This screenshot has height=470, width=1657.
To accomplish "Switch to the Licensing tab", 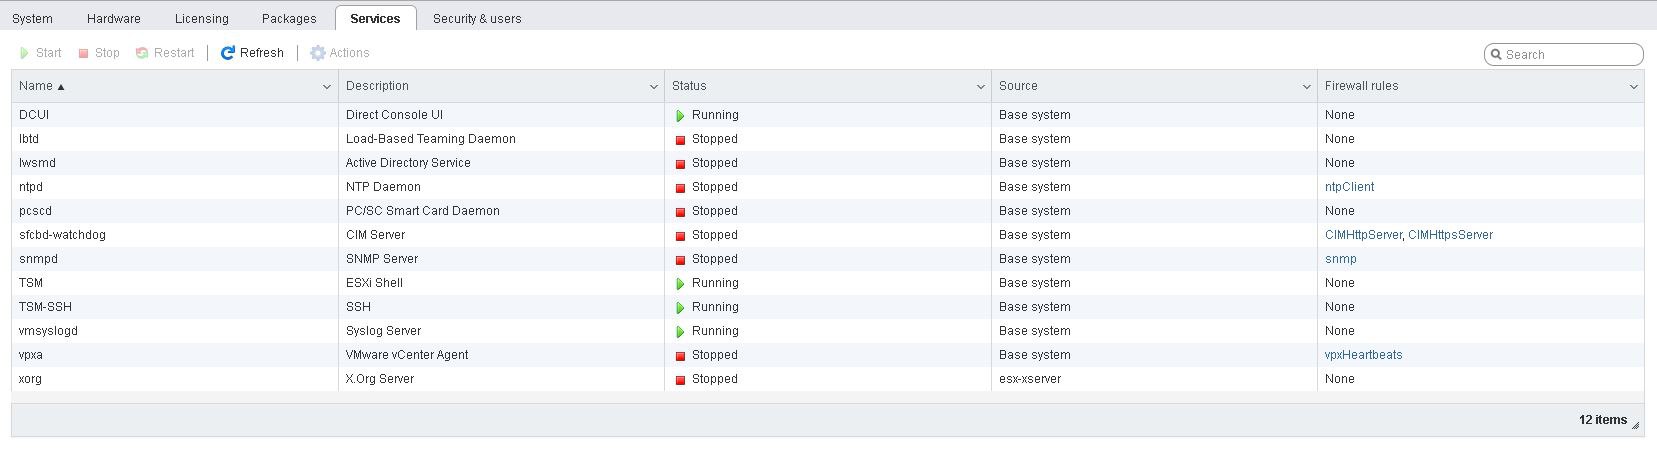I will (x=201, y=18).
